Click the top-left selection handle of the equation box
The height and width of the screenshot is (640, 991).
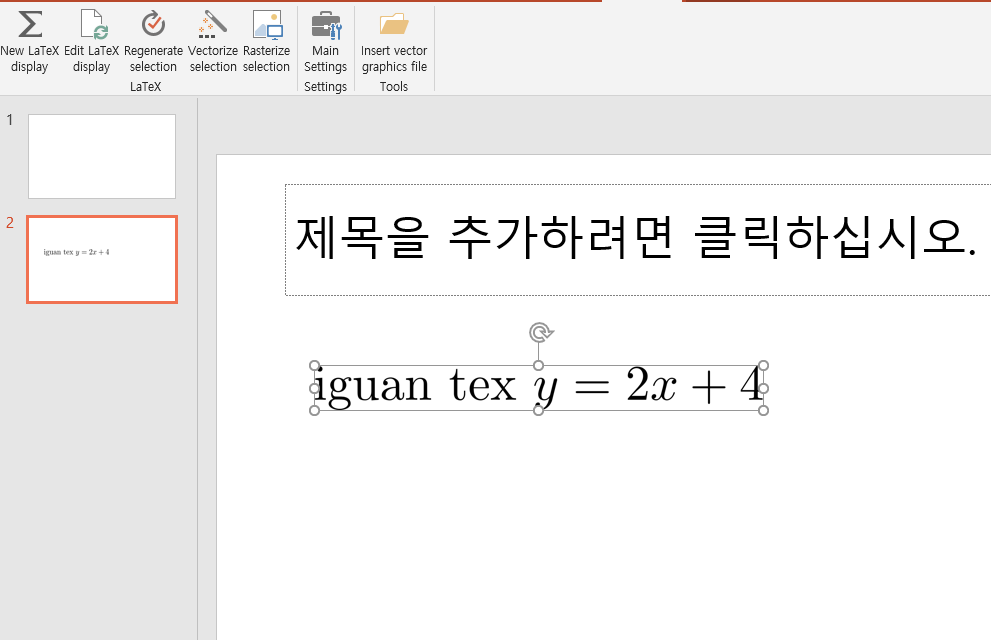coord(315,363)
